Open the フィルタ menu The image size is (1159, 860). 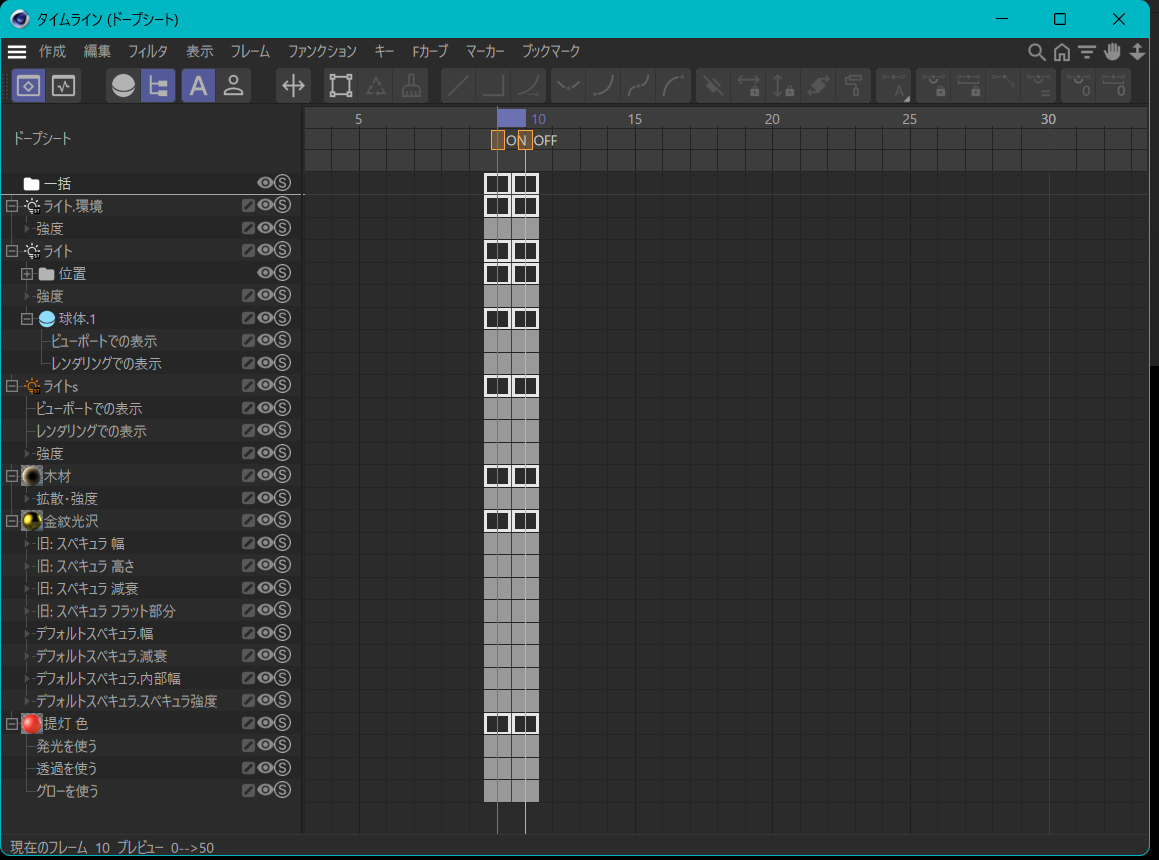[148, 51]
